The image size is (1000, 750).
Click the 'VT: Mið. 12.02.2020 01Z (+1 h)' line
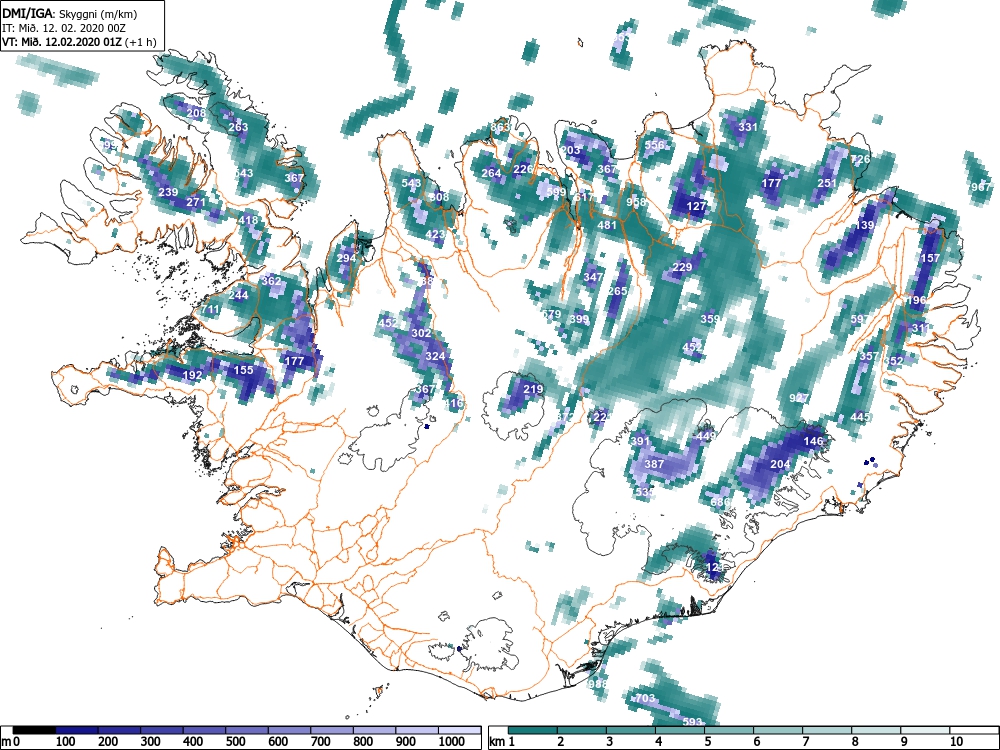[79, 42]
